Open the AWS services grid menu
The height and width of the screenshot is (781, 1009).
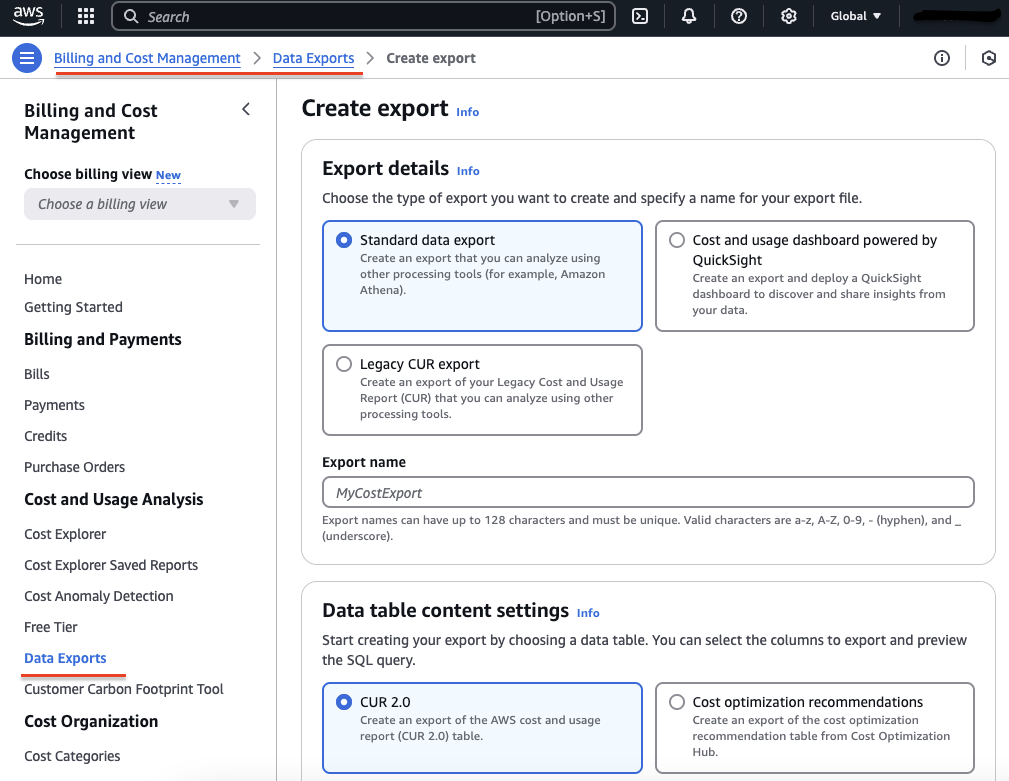coord(85,16)
